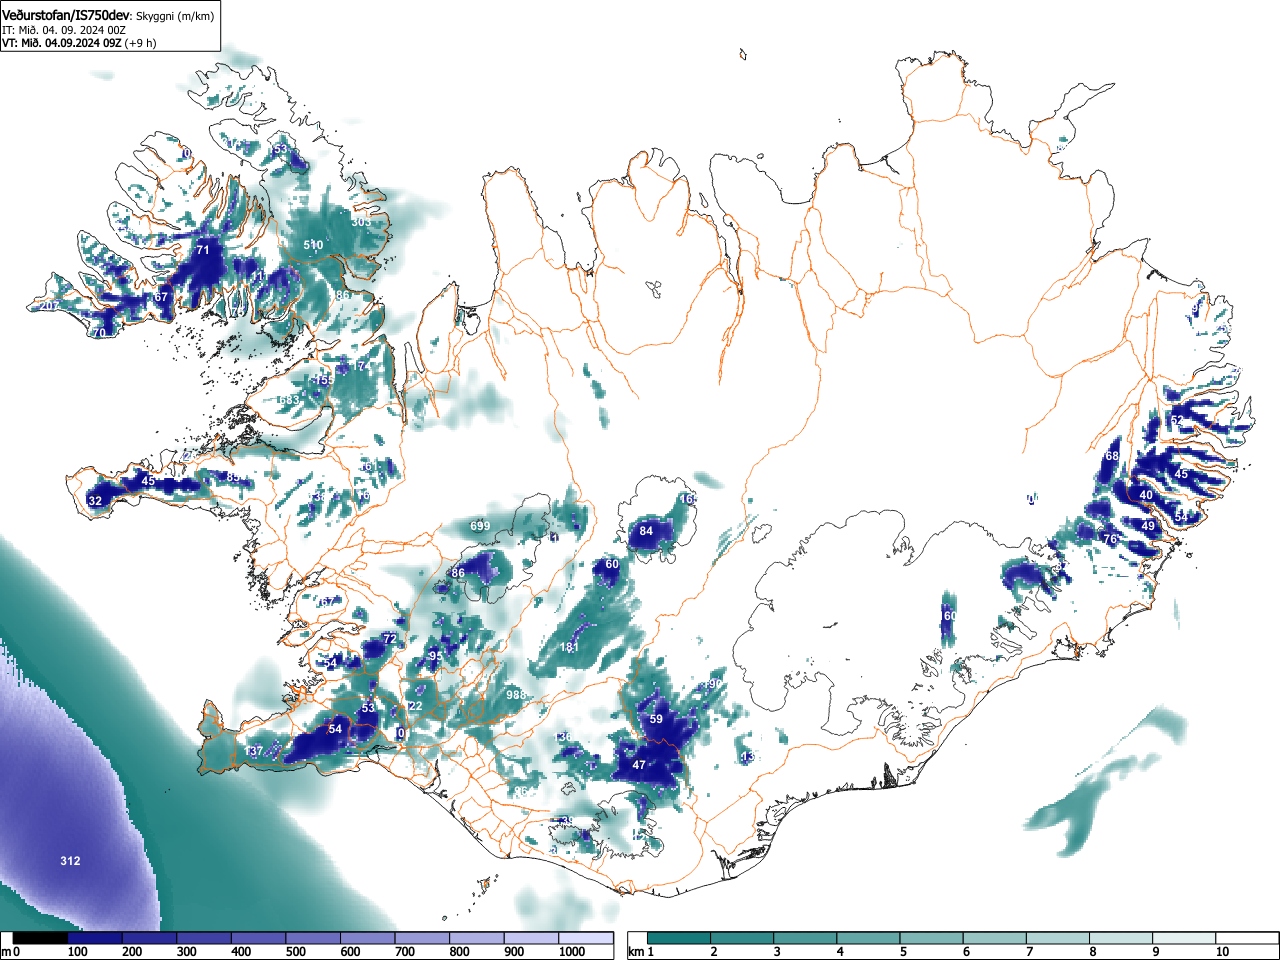Click the 95 visibility value
The height and width of the screenshot is (960, 1280).
pyautogui.click(x=435, y=656)
